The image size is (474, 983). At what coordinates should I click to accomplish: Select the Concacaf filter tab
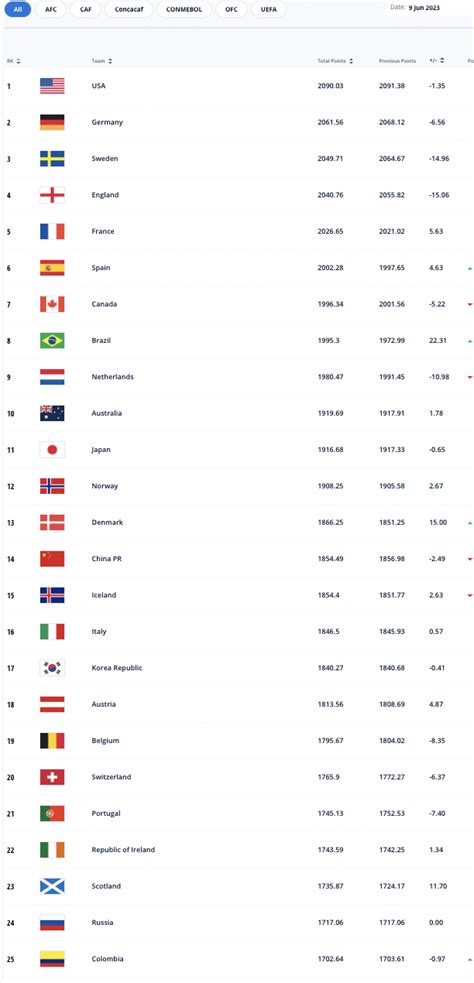pos(129,10)
